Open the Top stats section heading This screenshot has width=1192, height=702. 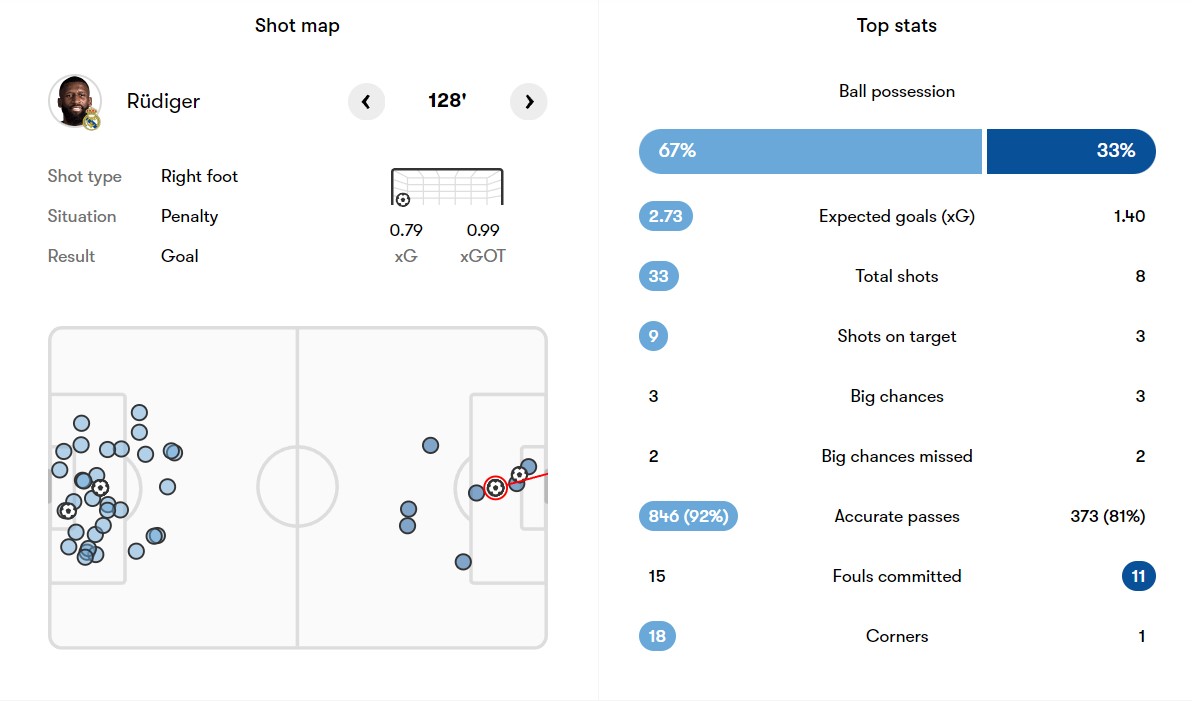coord(897,26)
